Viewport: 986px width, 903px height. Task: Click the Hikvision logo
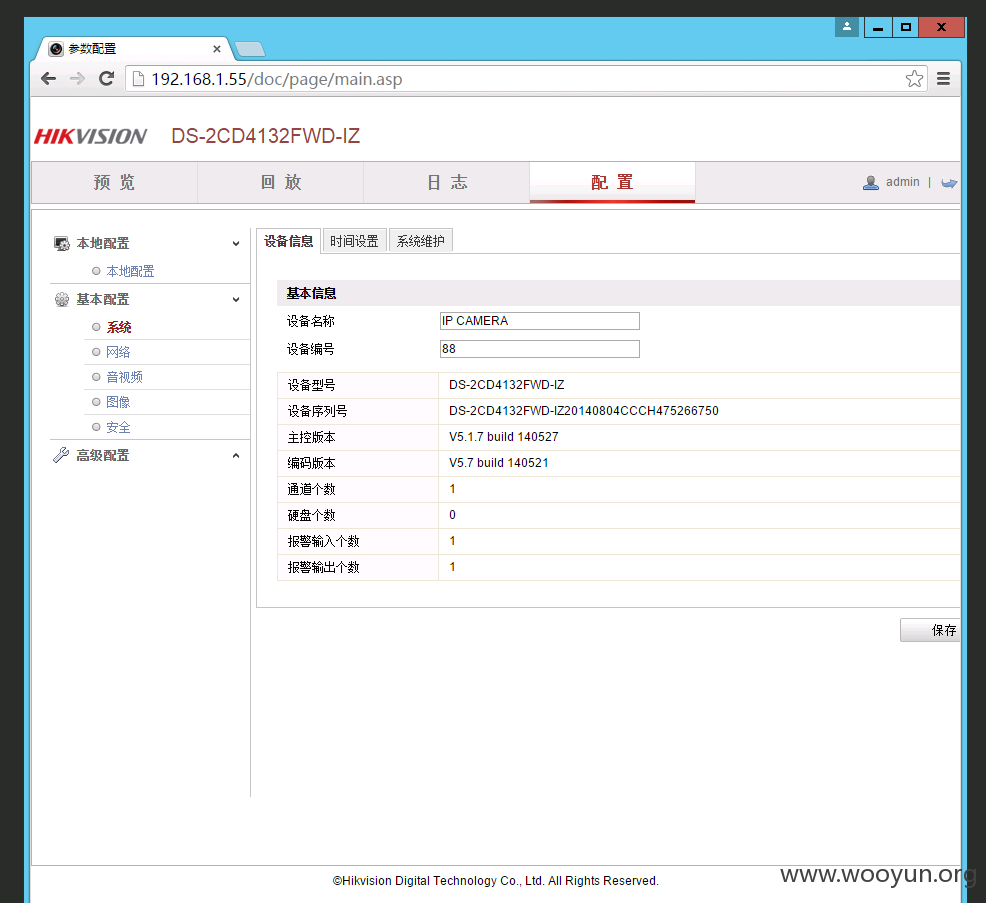pos(90,136)
